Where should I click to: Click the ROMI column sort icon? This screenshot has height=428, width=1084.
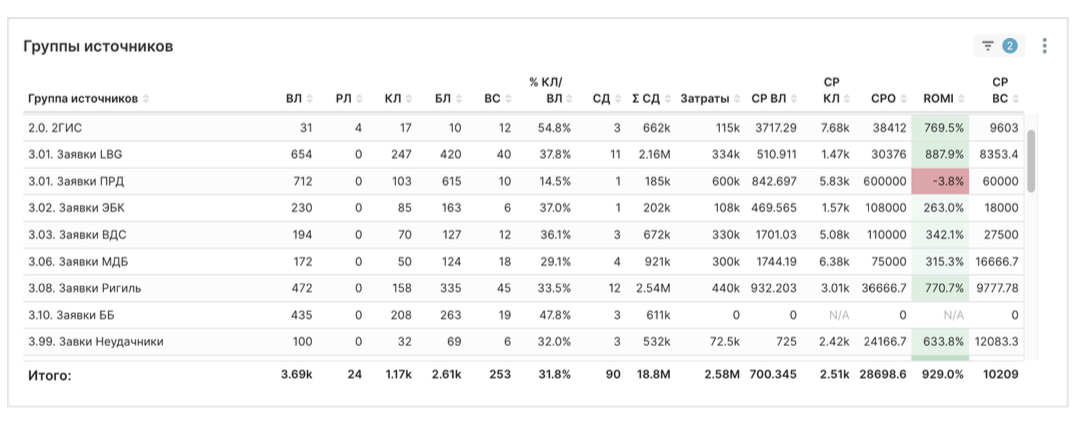point(961,99)
